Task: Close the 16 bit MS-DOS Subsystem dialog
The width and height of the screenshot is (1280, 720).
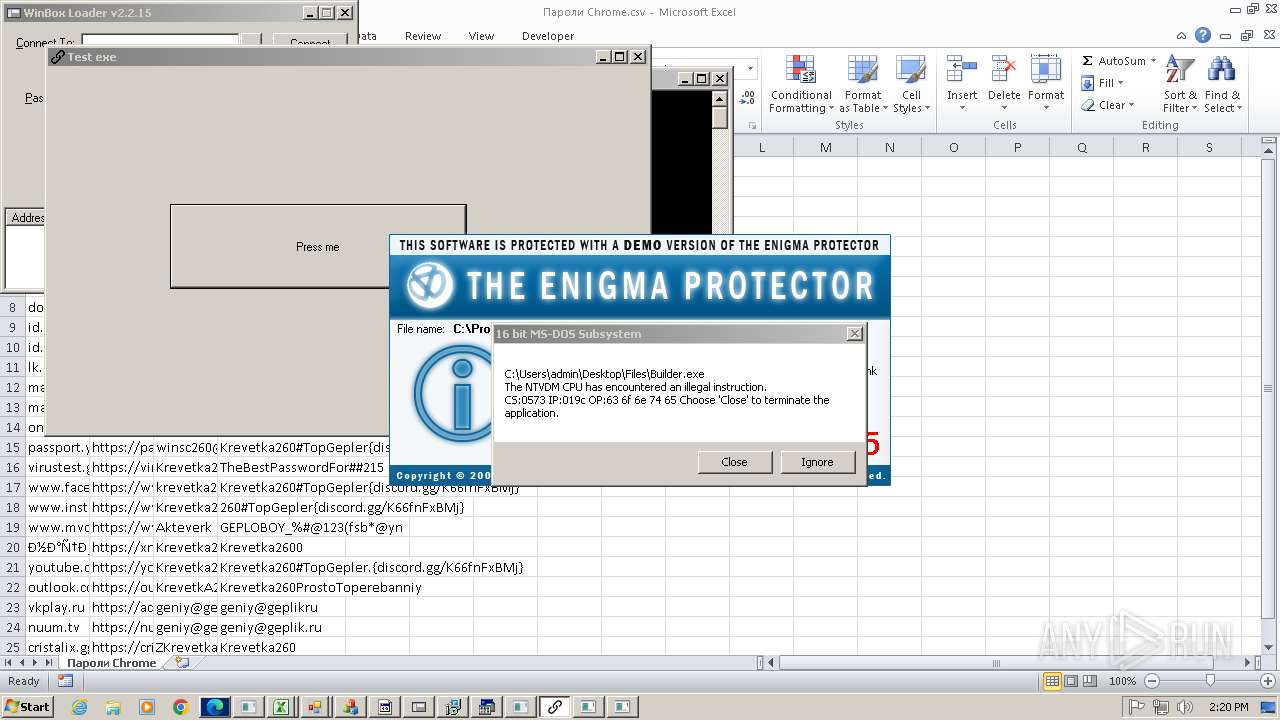Action: (854, 334)
